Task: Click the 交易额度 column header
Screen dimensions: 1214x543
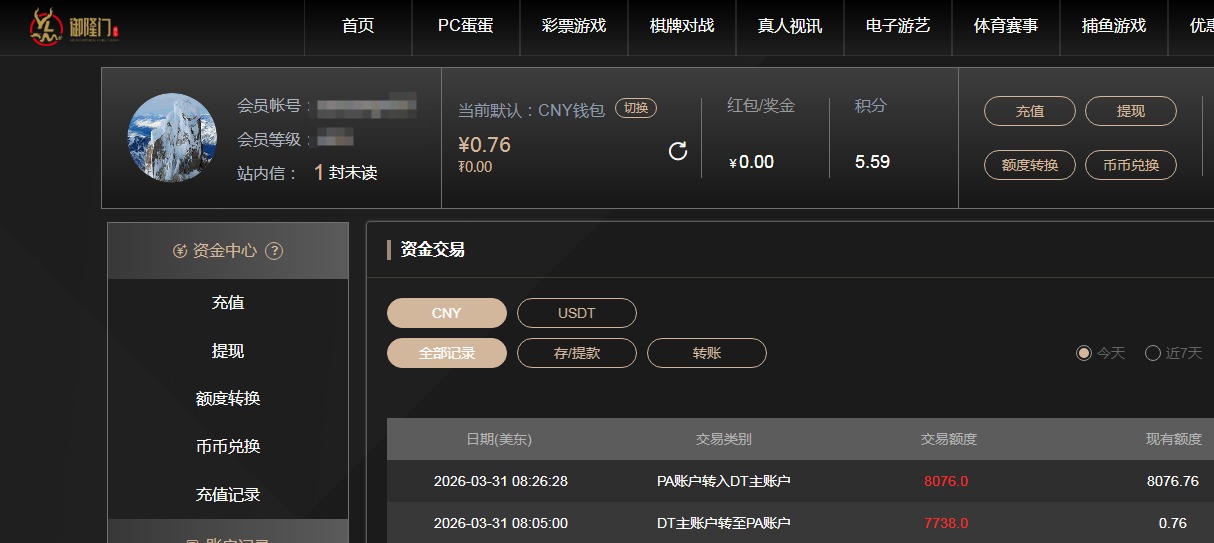Action: [949, 439]
